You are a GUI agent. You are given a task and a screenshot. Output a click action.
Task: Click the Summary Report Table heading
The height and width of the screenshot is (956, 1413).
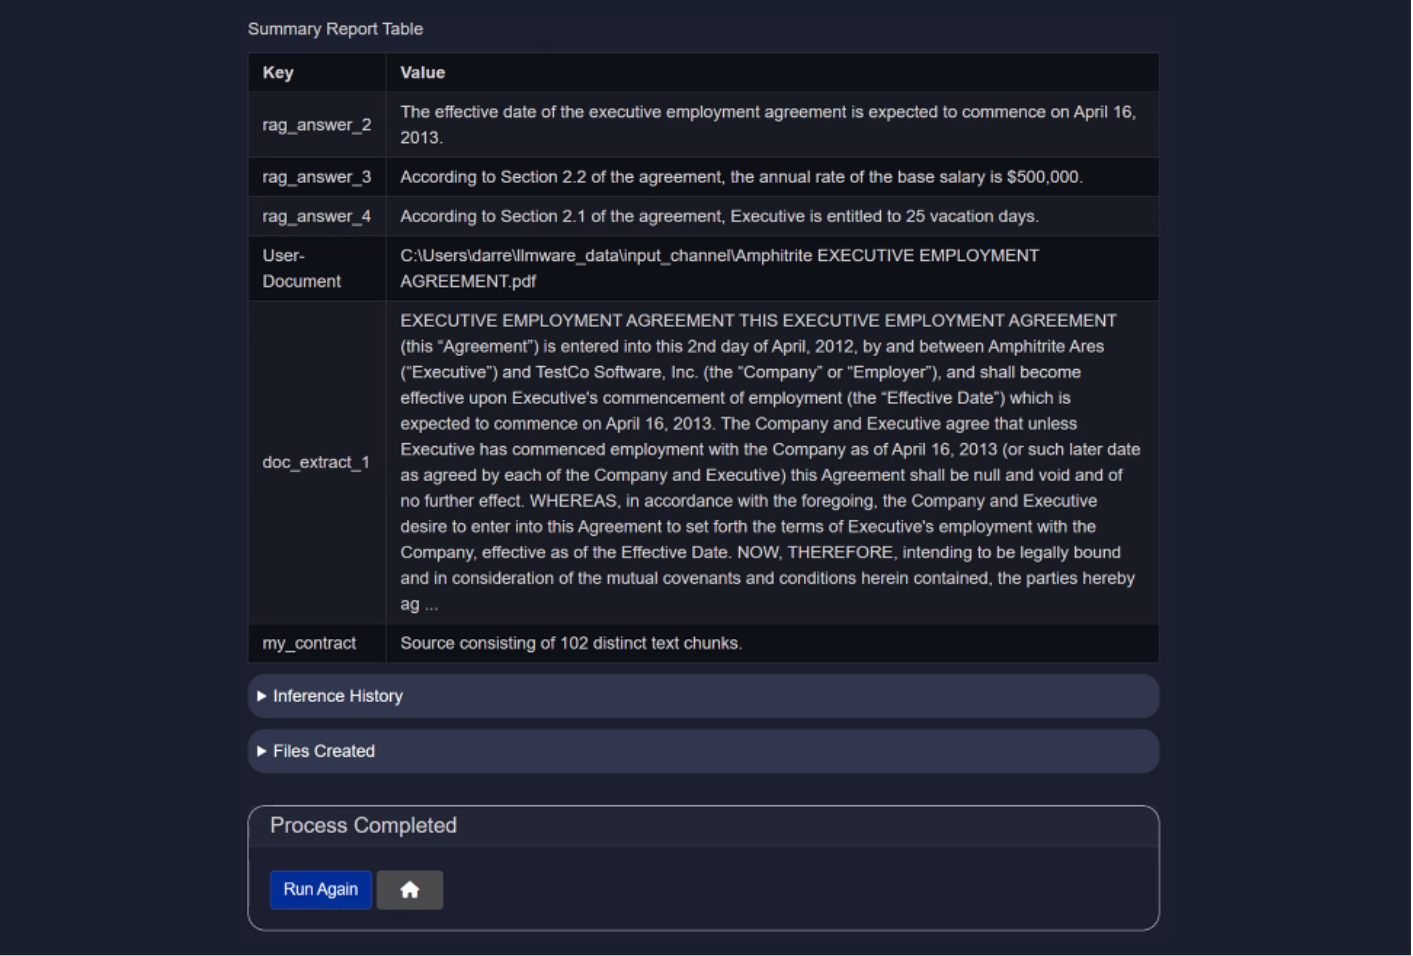335,29
